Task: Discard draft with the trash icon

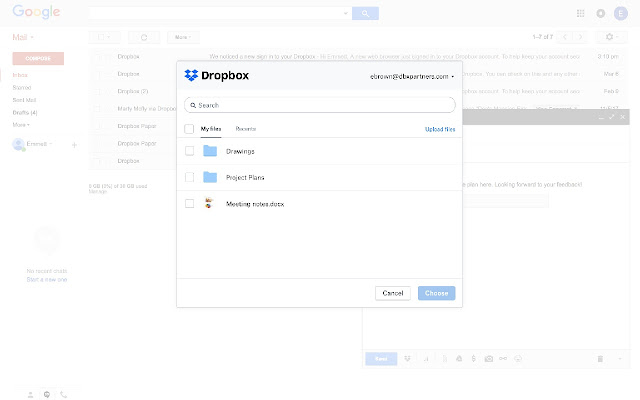Action: 600,359
